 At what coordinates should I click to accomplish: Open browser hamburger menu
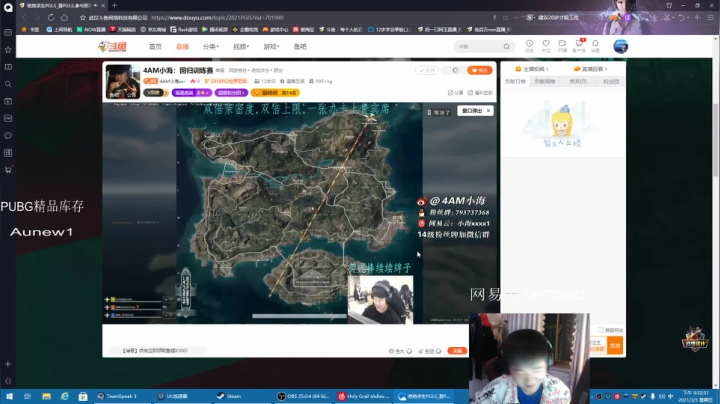coord(710,17)
